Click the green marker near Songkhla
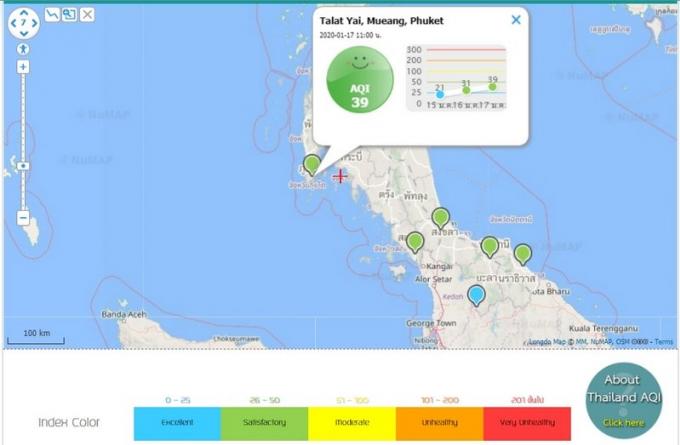680x445 pixels. (x=441, y=218)
